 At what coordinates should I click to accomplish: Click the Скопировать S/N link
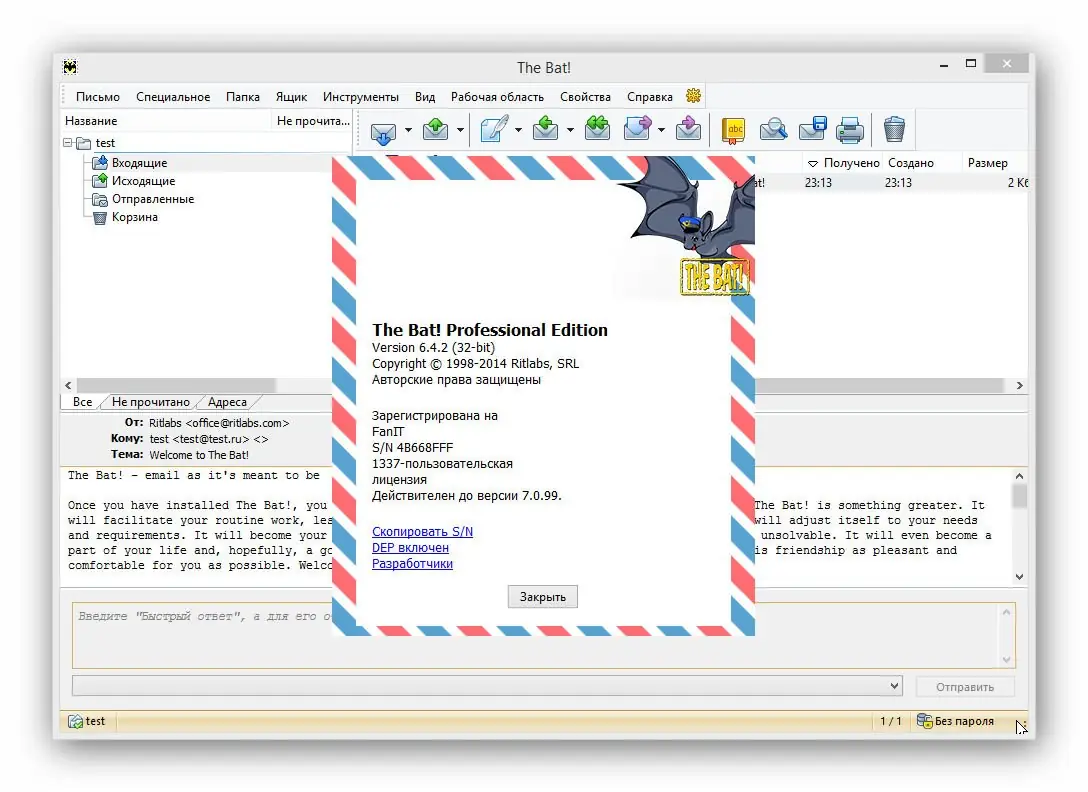(423, 532)
